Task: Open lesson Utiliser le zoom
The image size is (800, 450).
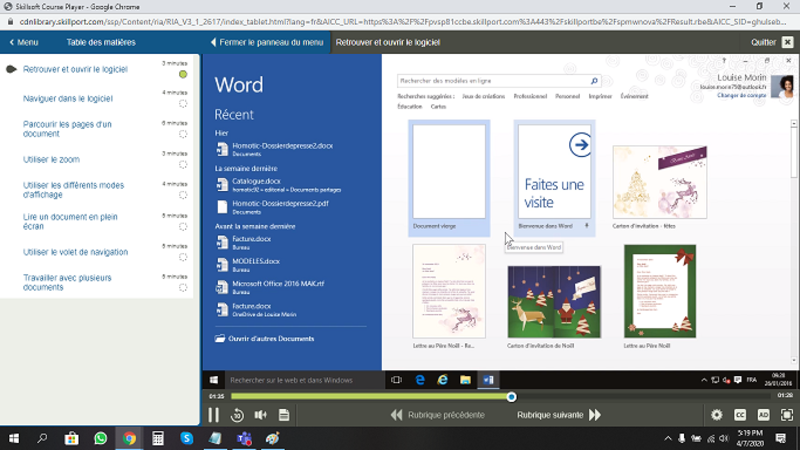Action: click(51, 160)
